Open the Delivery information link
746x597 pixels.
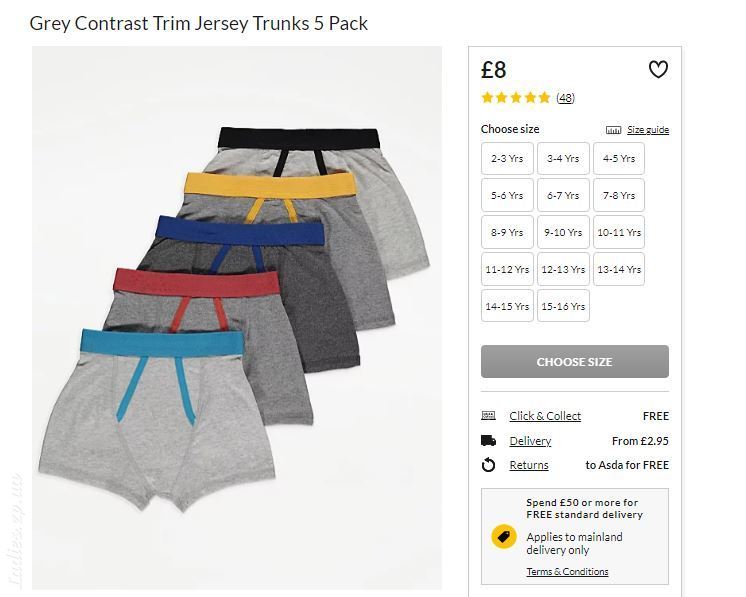click(x=530, y=441)
